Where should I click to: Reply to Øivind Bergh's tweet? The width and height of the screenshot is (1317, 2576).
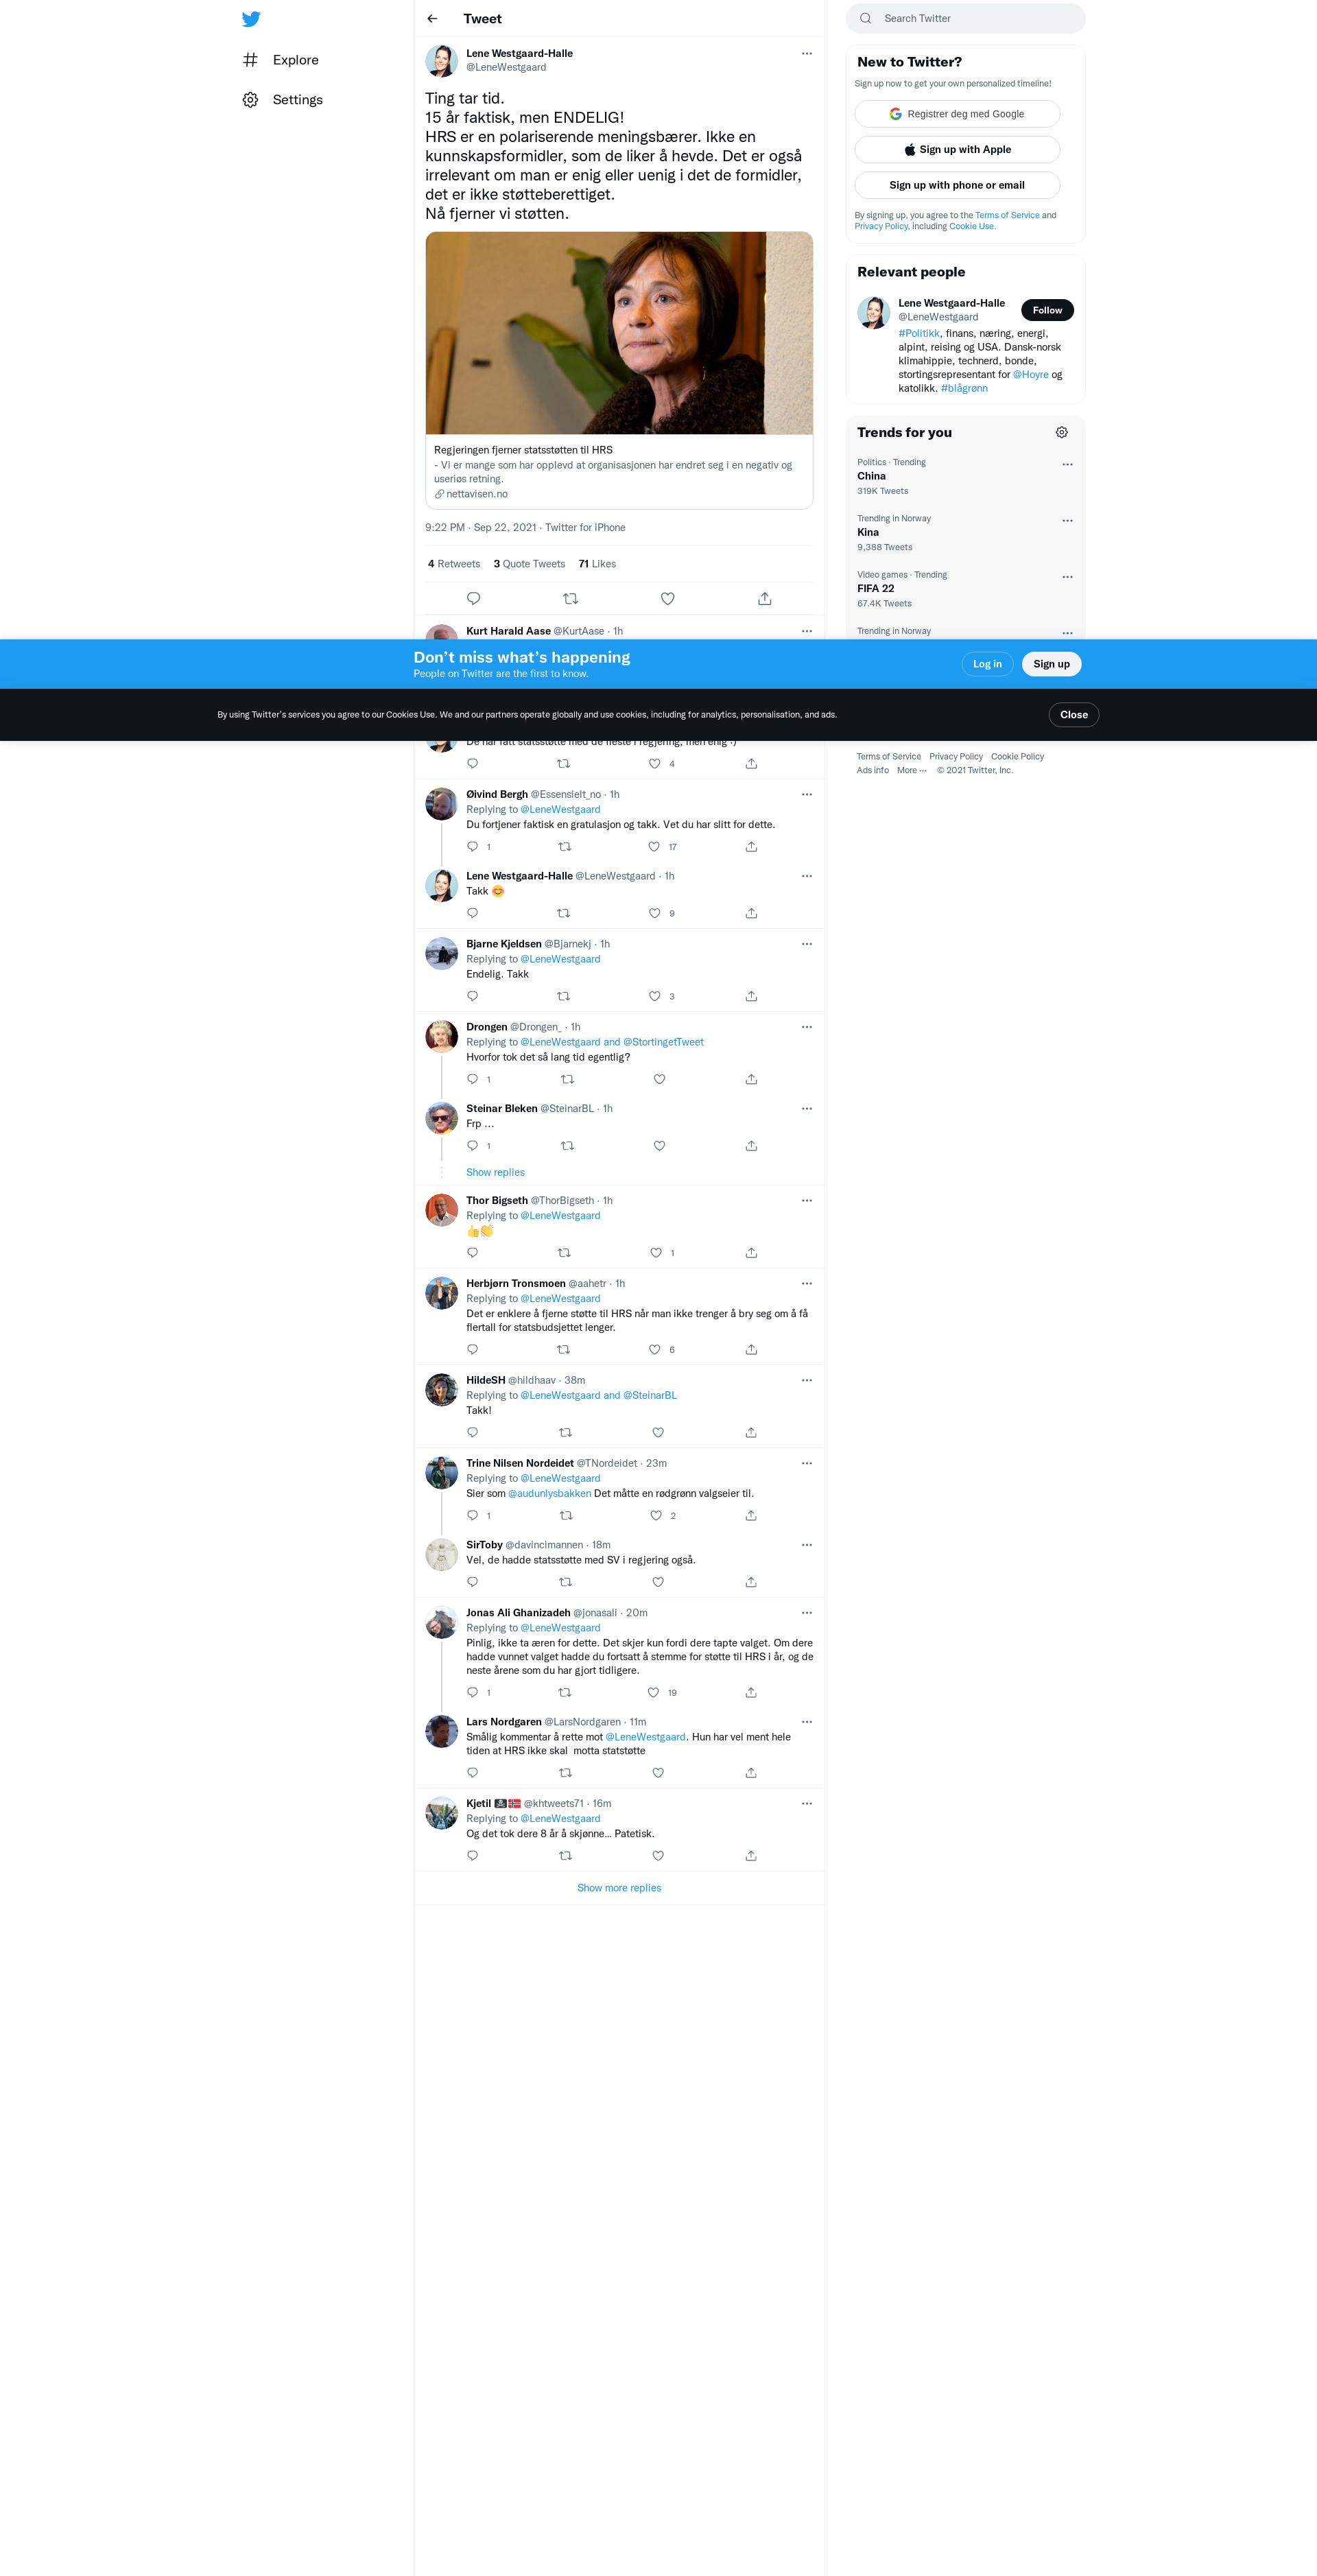(x=473, y=847)
